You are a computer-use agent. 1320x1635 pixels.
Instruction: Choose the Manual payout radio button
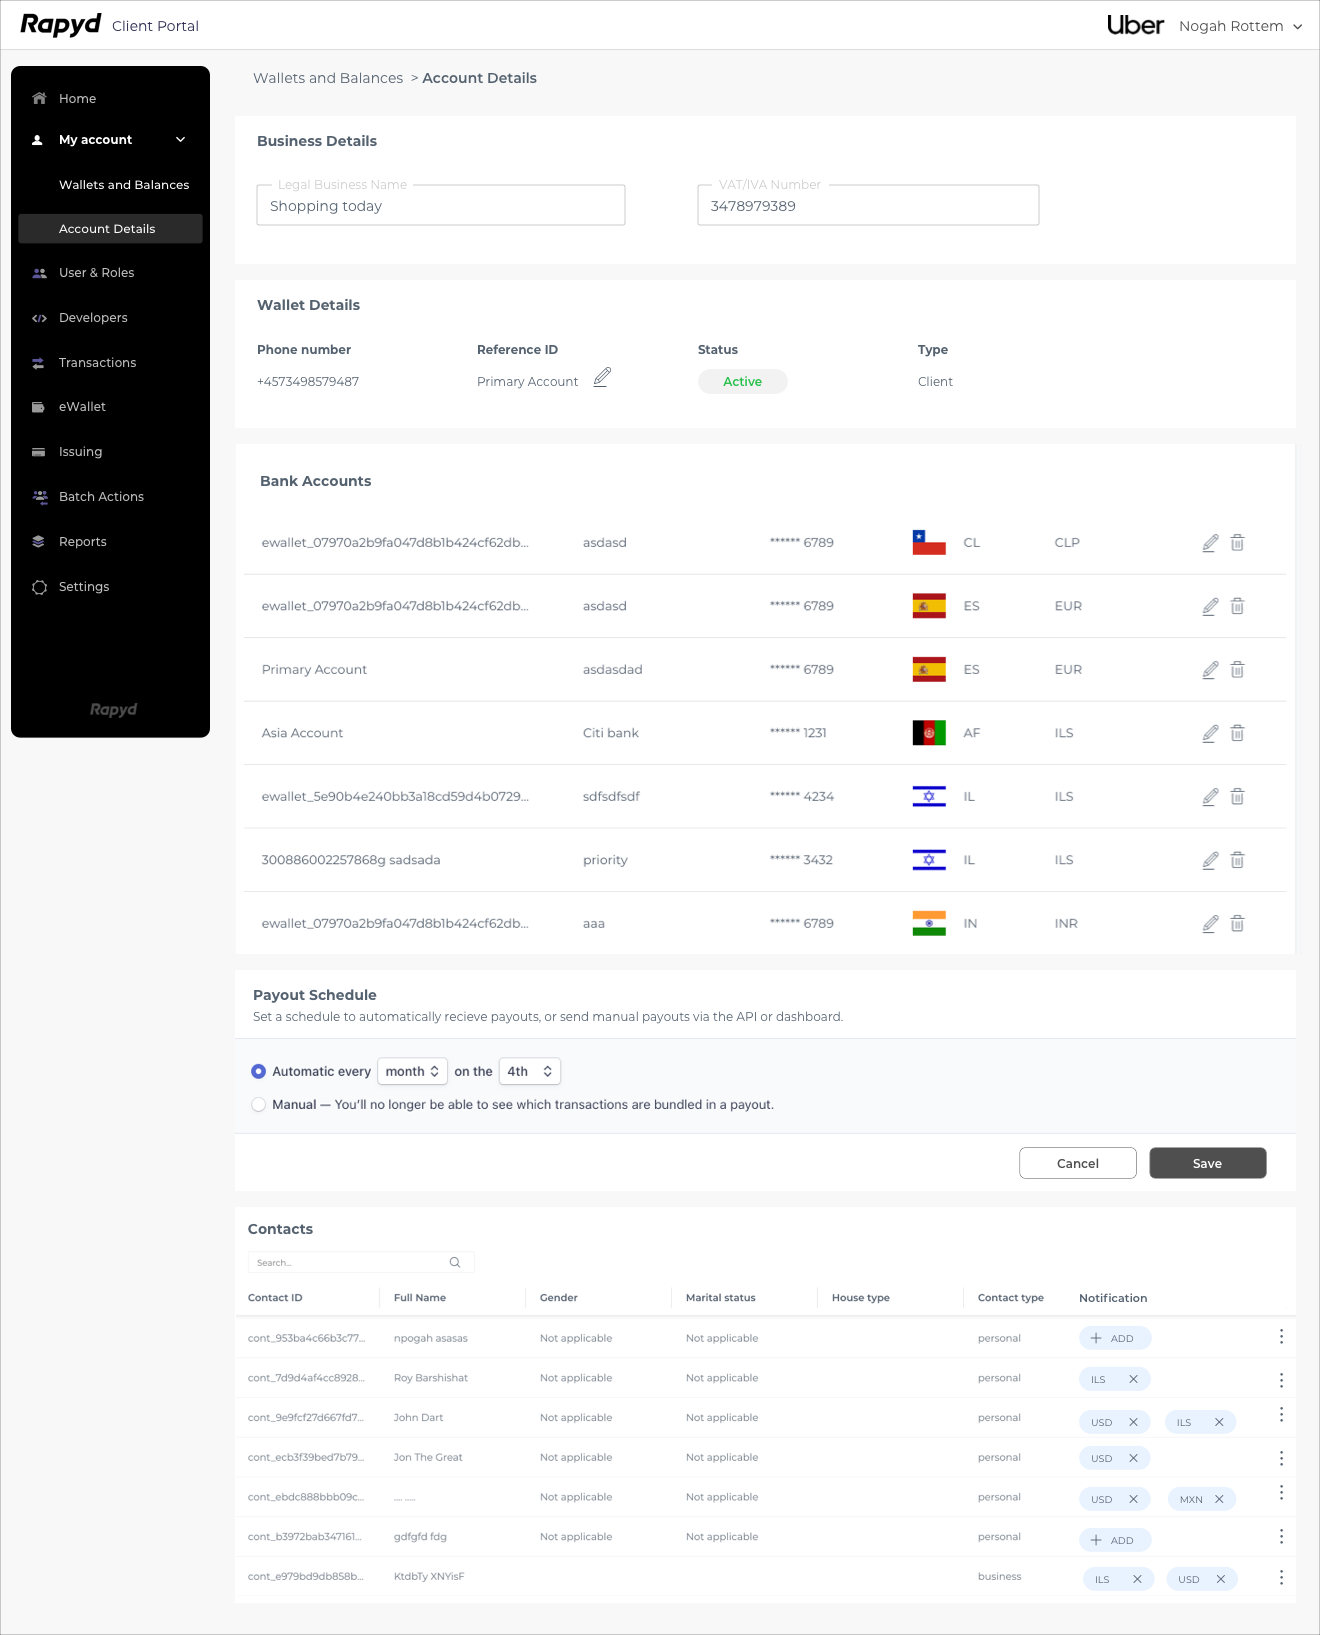(x=259, y=1105)
